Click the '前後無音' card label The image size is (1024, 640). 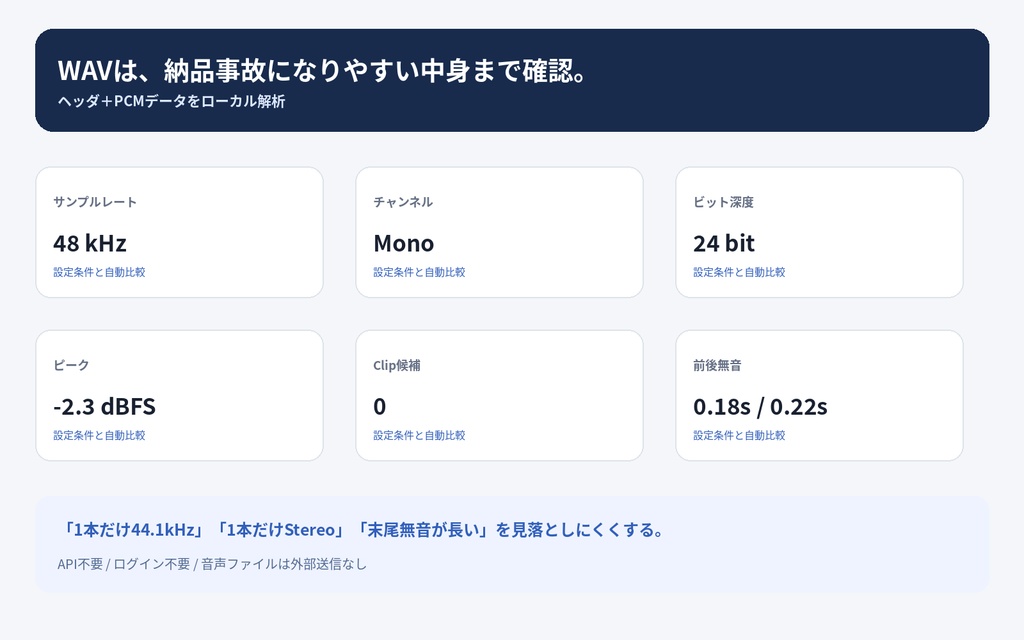(717, 365)
